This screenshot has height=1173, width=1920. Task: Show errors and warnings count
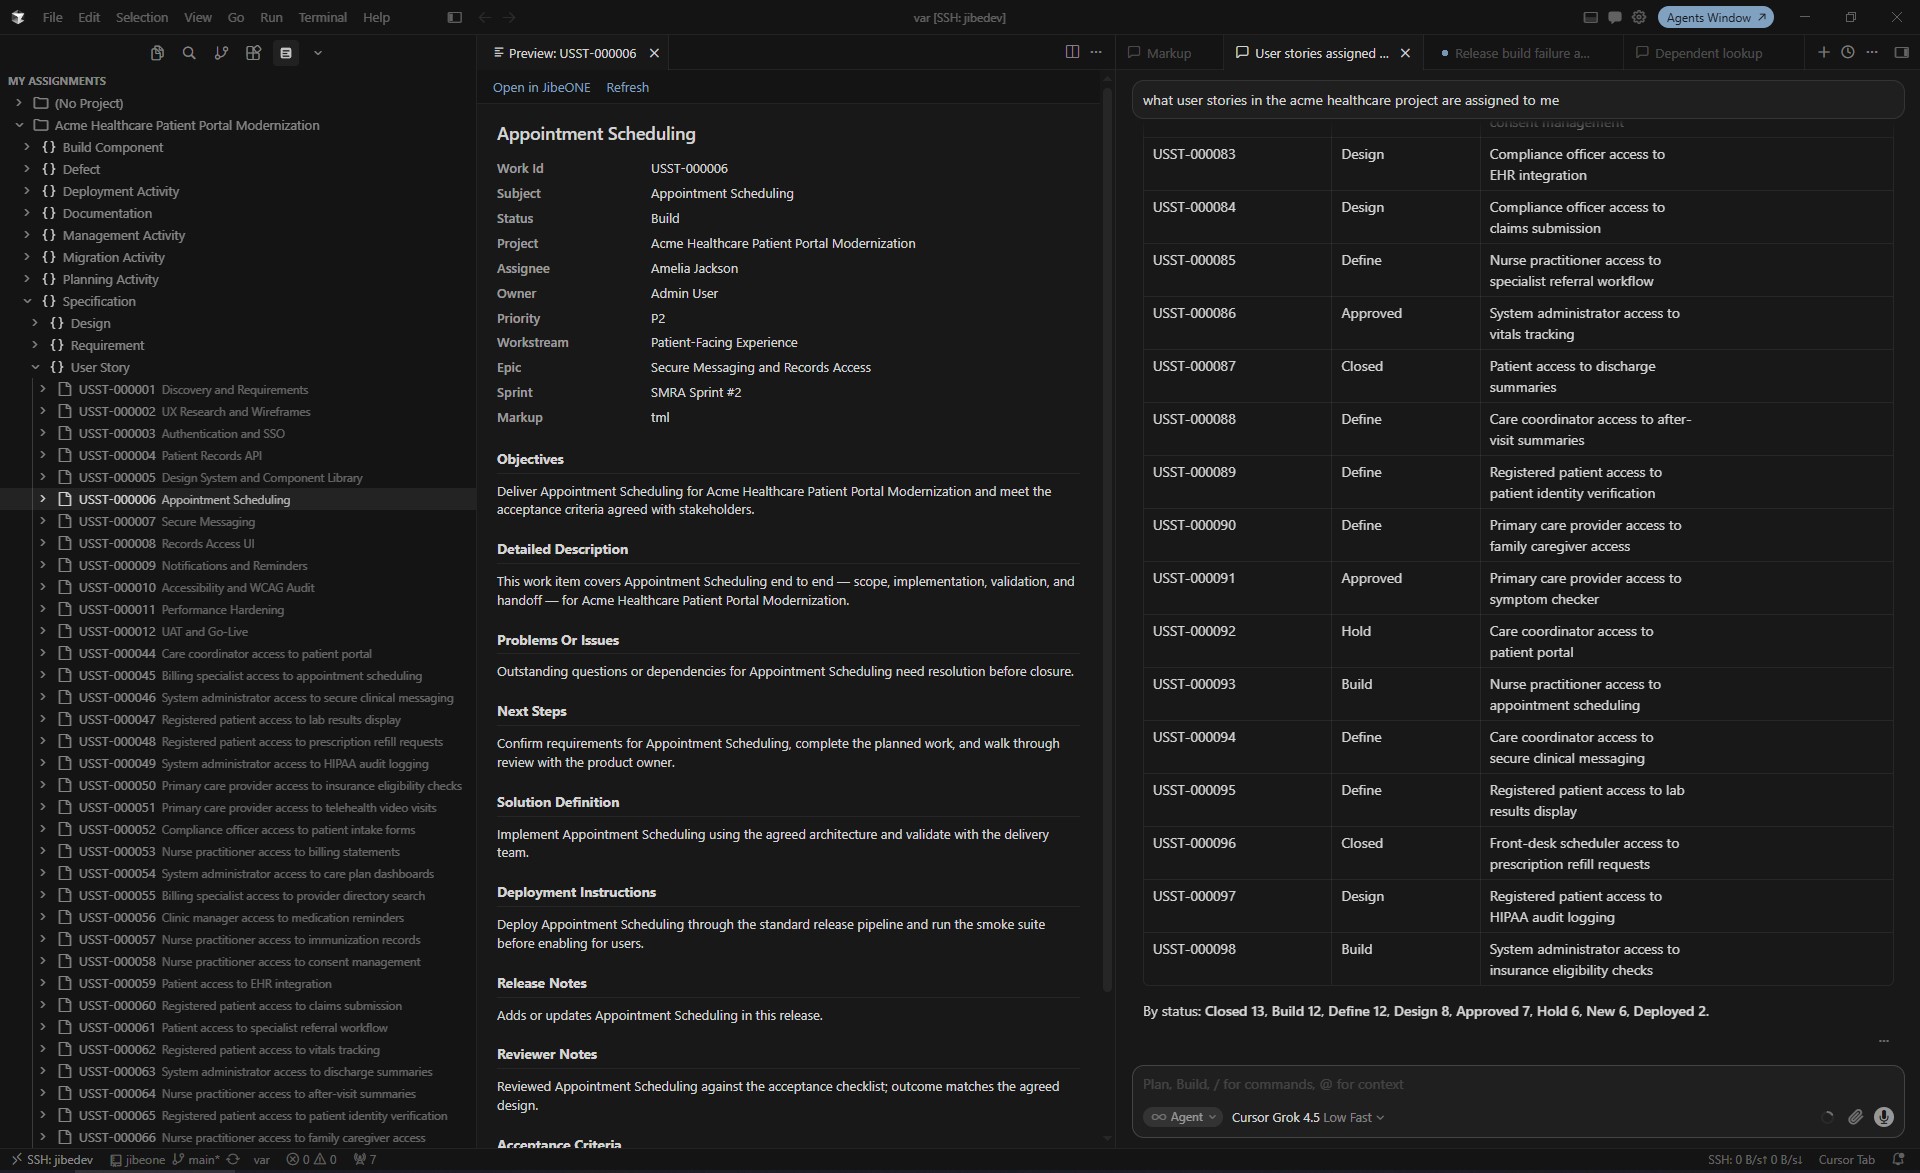311,1160
